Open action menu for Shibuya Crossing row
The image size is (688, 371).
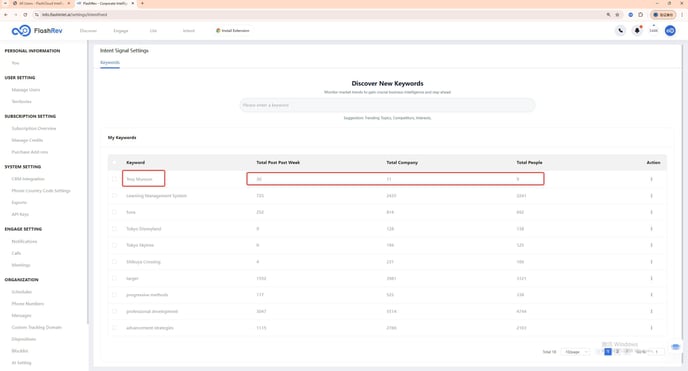pos(651,262)
